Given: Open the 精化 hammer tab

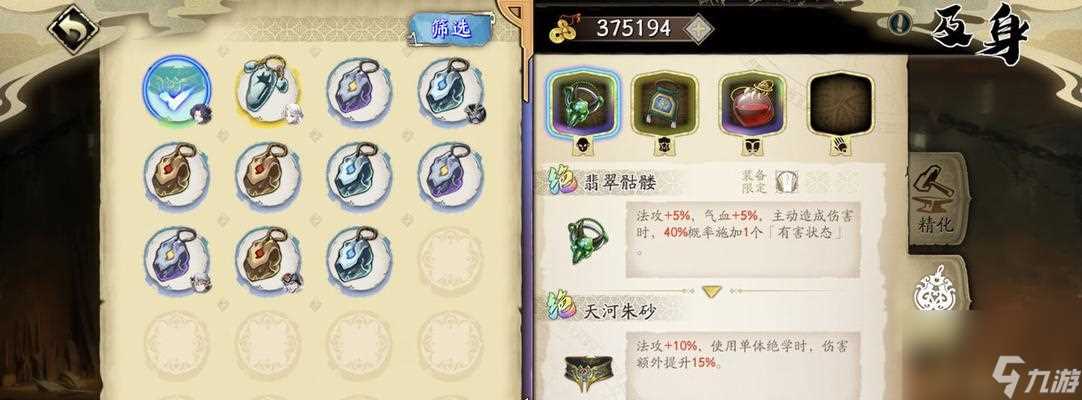Looking at the screenshot, I should click(935, 200).
